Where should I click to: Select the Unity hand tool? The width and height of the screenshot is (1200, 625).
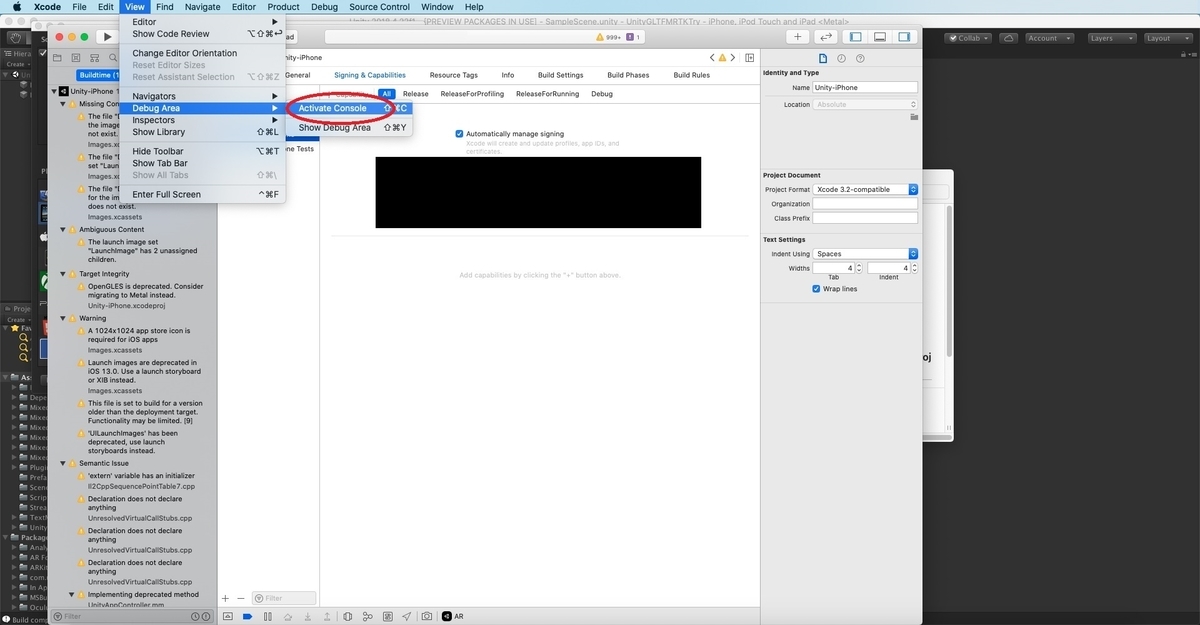pyautogui.click(x=16, y=38)
